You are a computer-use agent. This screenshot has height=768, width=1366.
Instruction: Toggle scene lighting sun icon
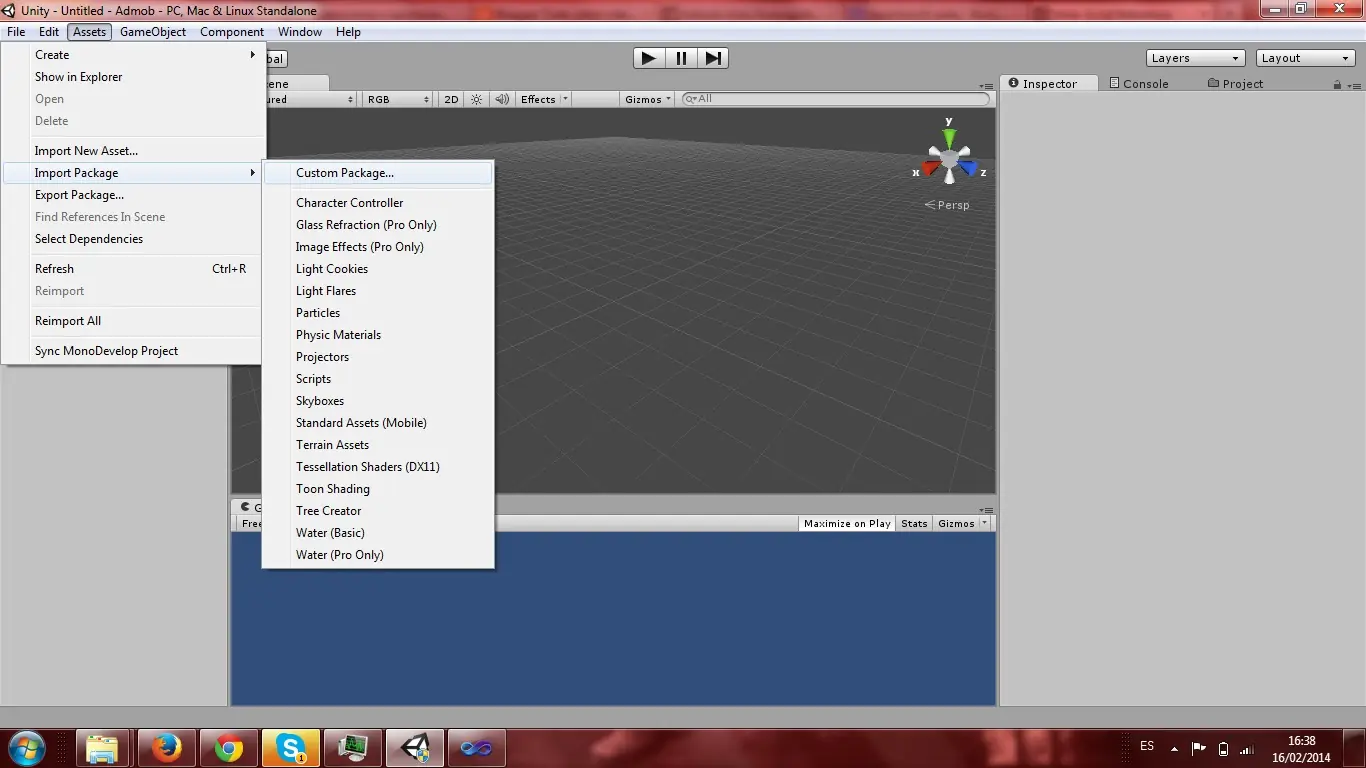click(x=476, y=99)
